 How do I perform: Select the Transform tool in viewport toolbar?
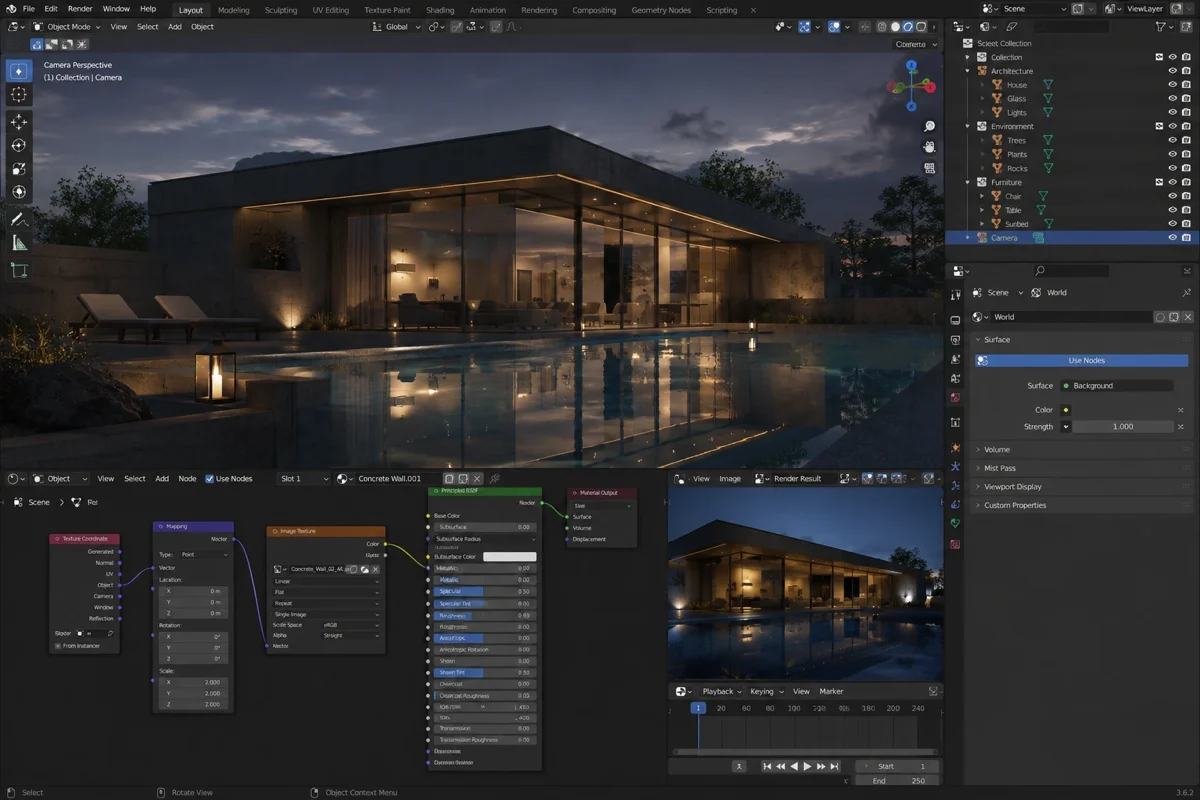click(x=18, y=192)
